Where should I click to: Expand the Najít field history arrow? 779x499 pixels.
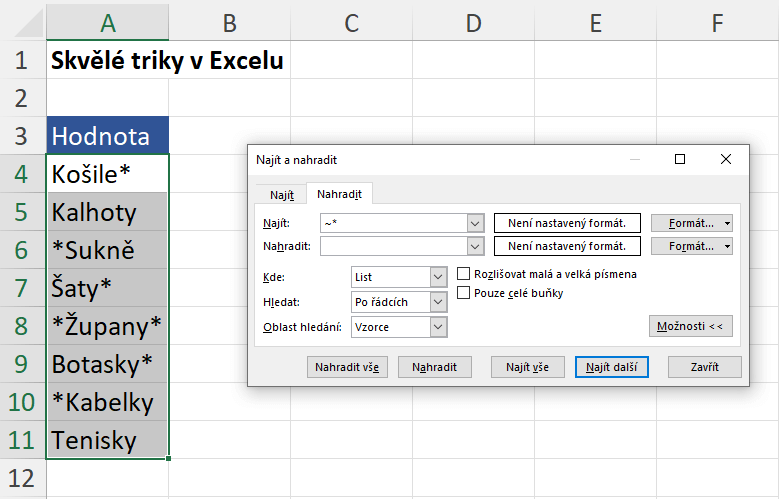[474, 222]
